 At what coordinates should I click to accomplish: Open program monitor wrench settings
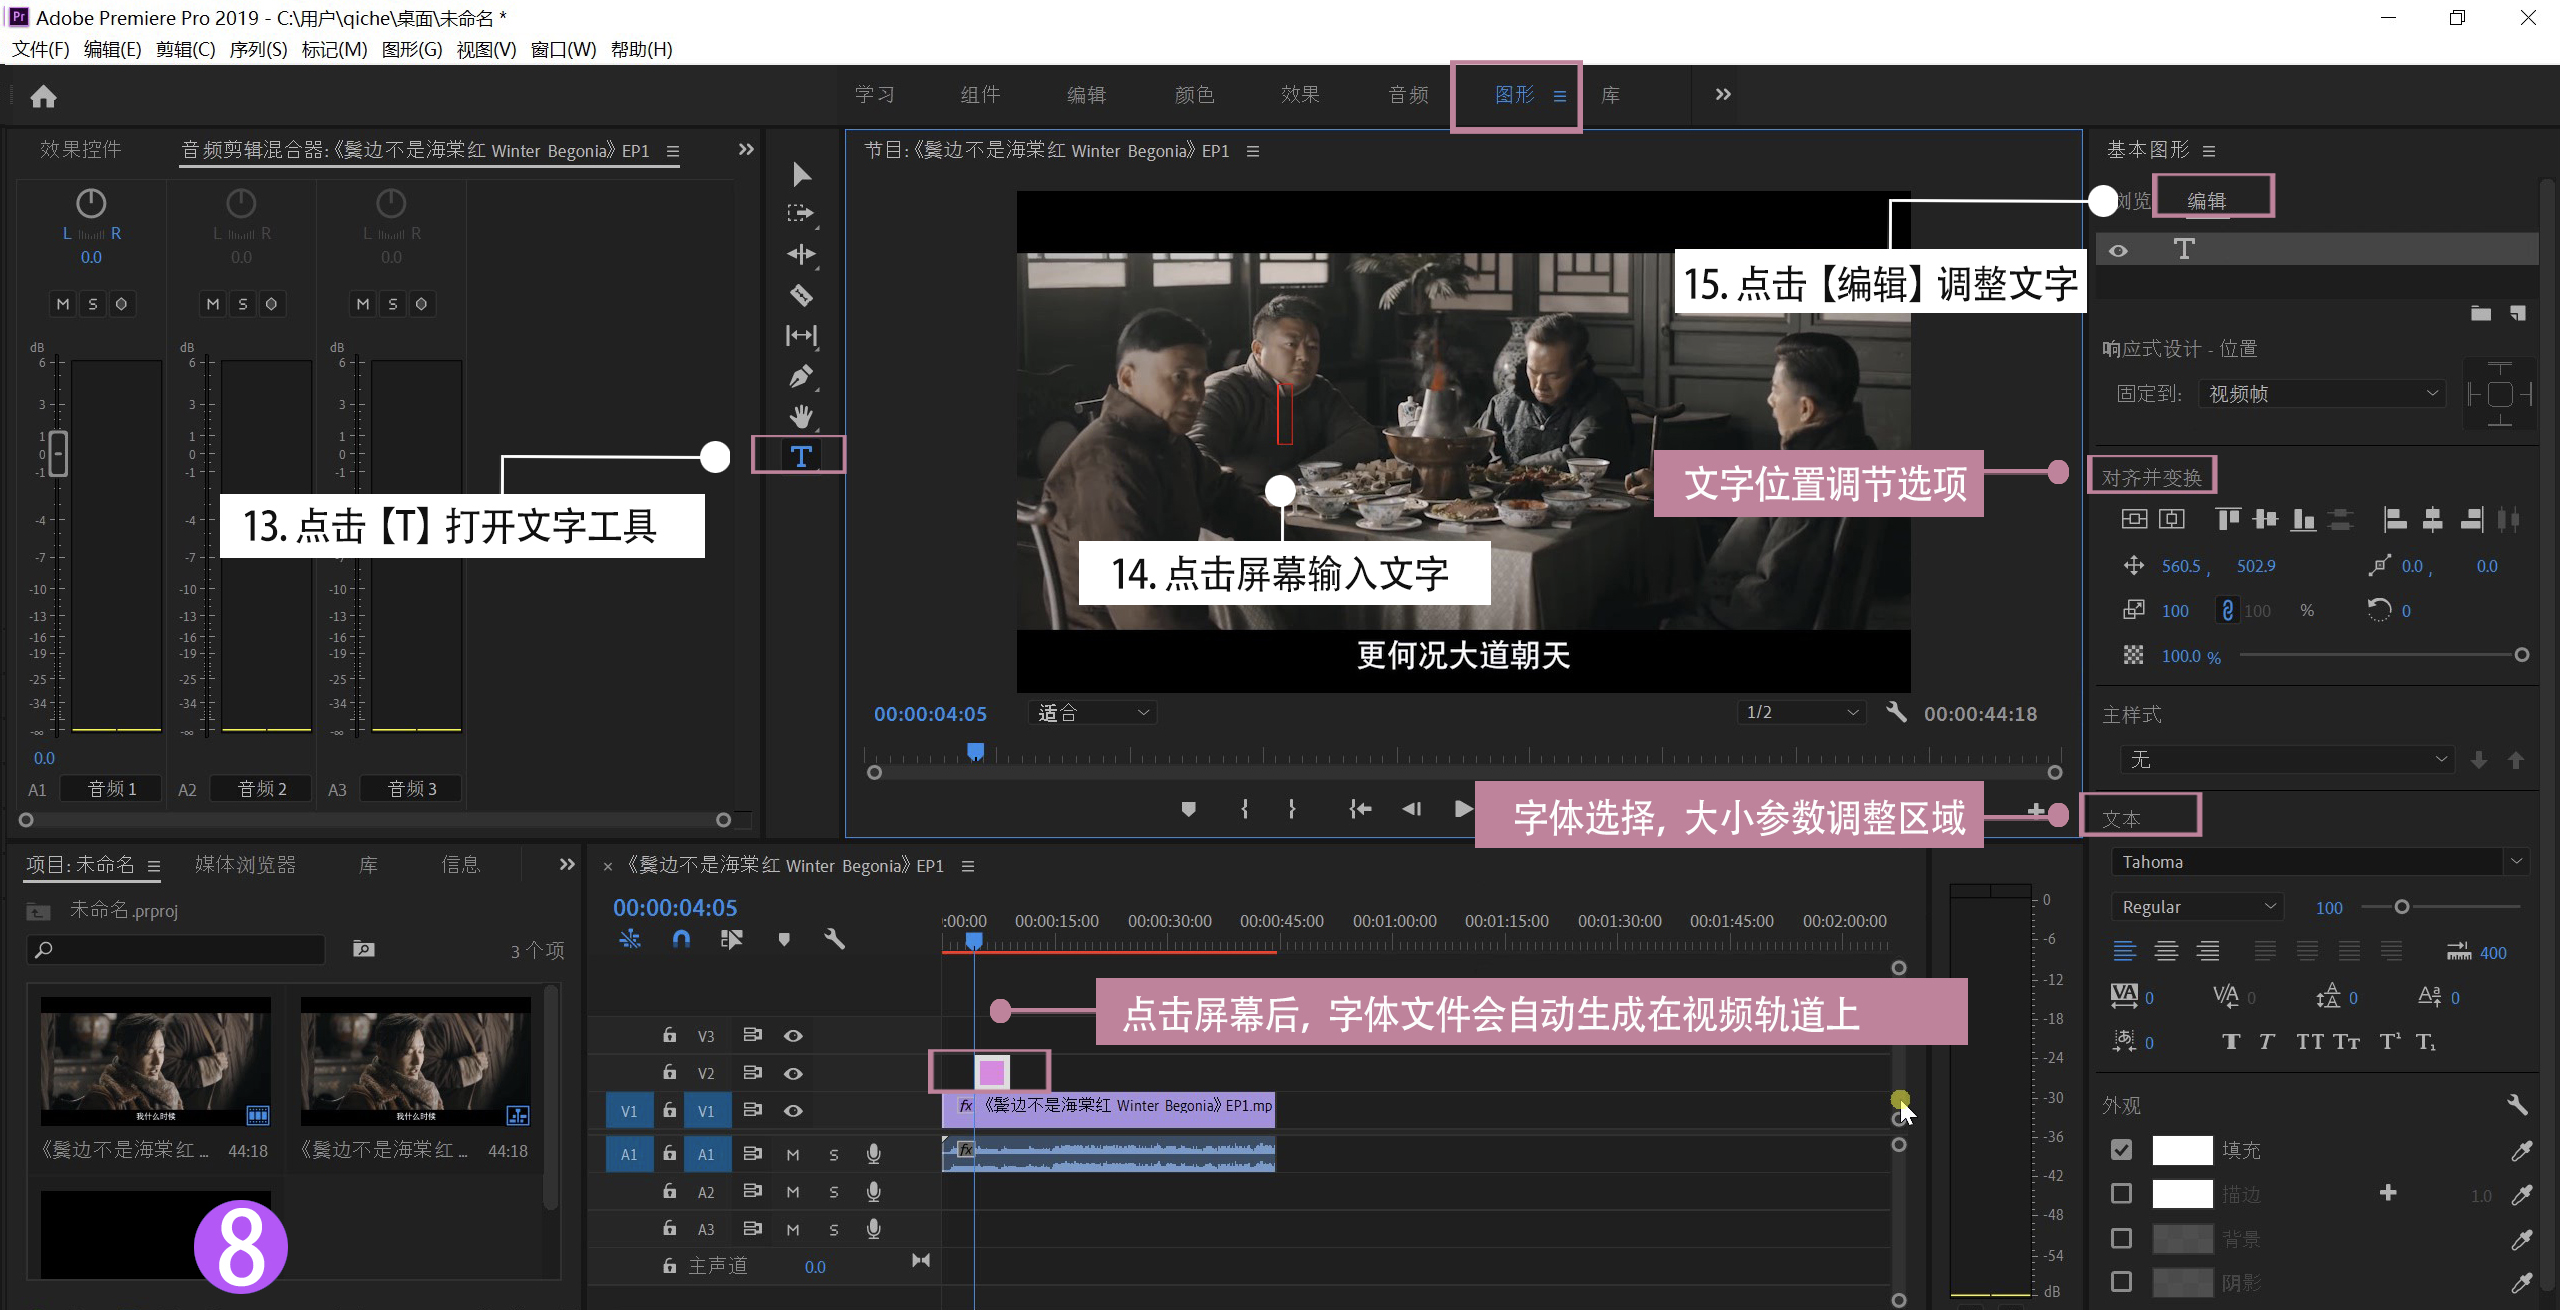1896,712
